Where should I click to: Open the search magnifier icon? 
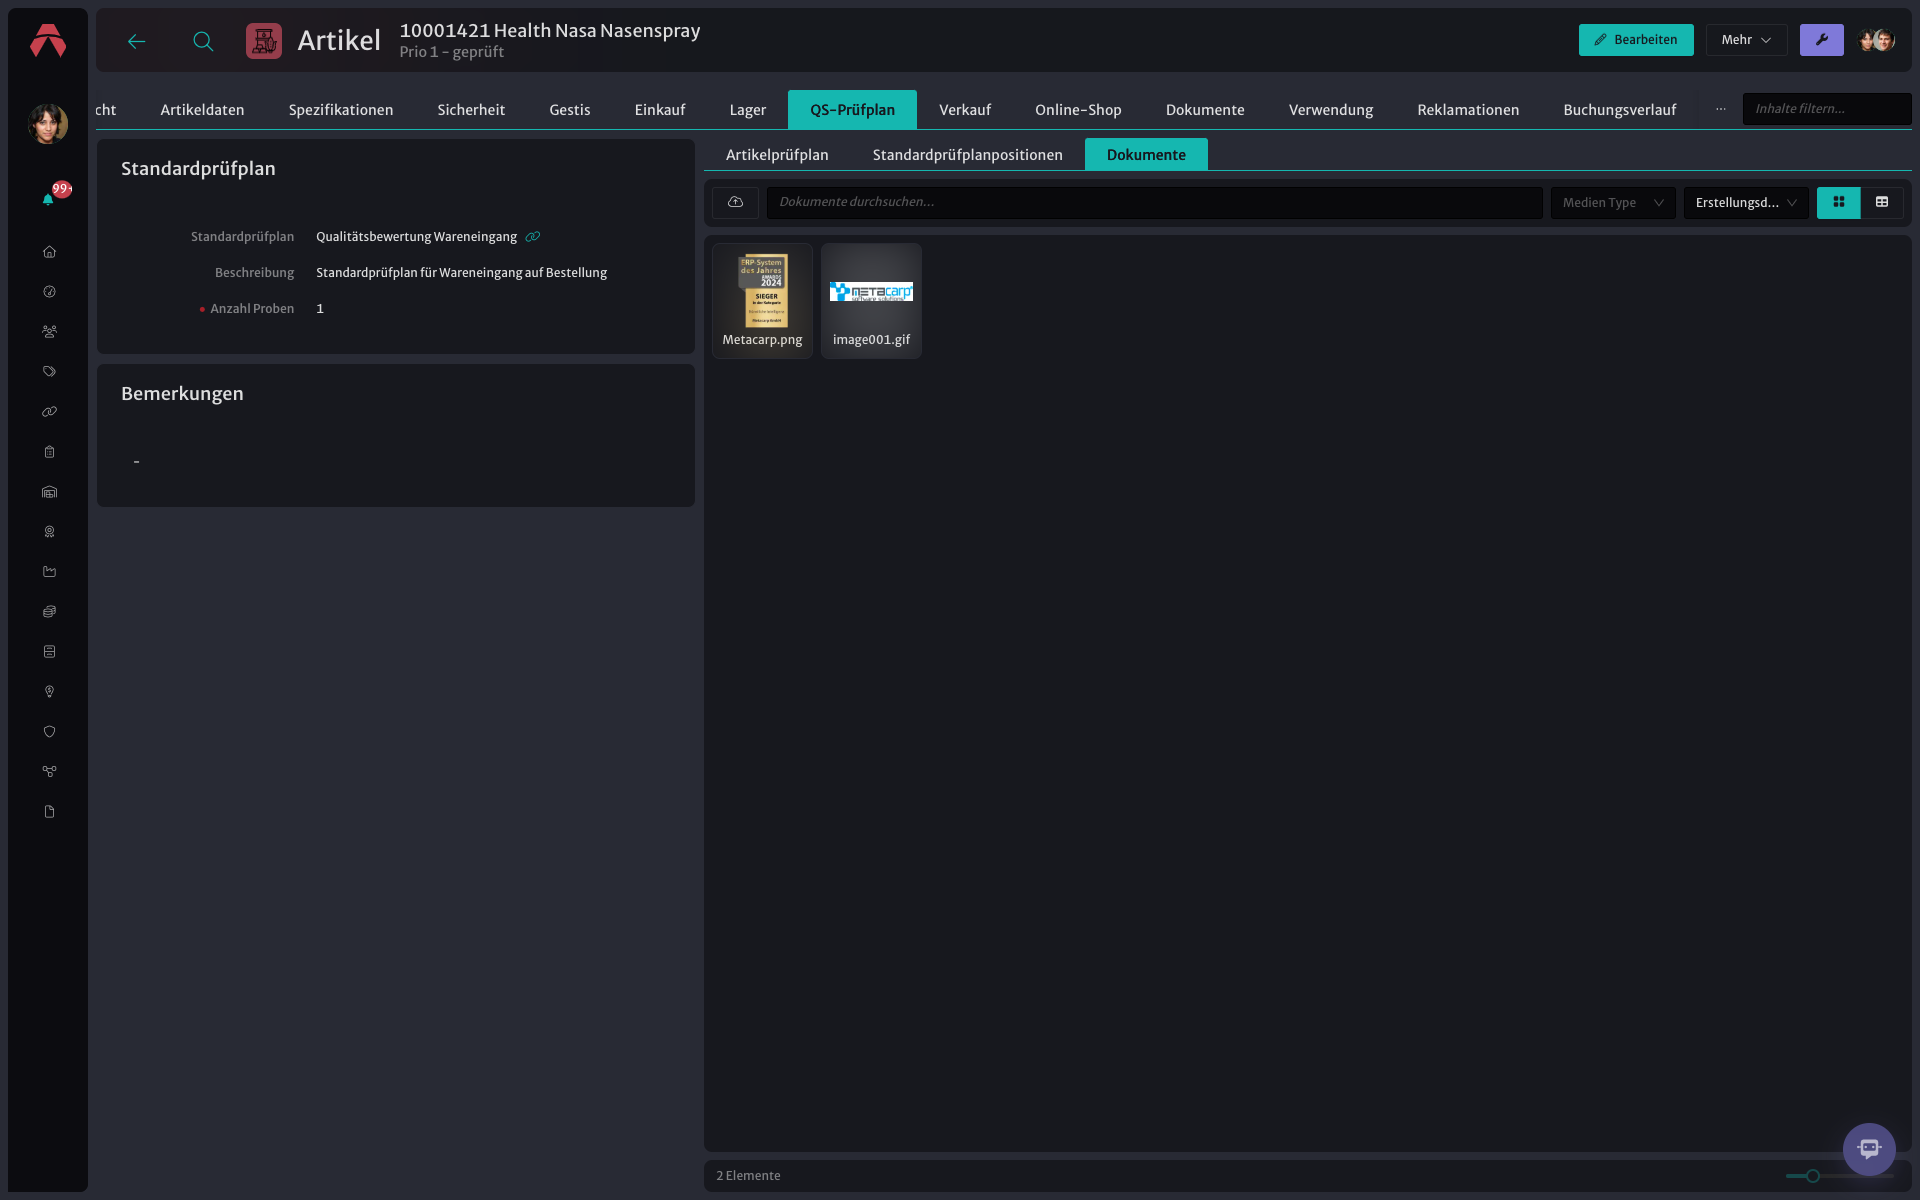pos(203,41)
